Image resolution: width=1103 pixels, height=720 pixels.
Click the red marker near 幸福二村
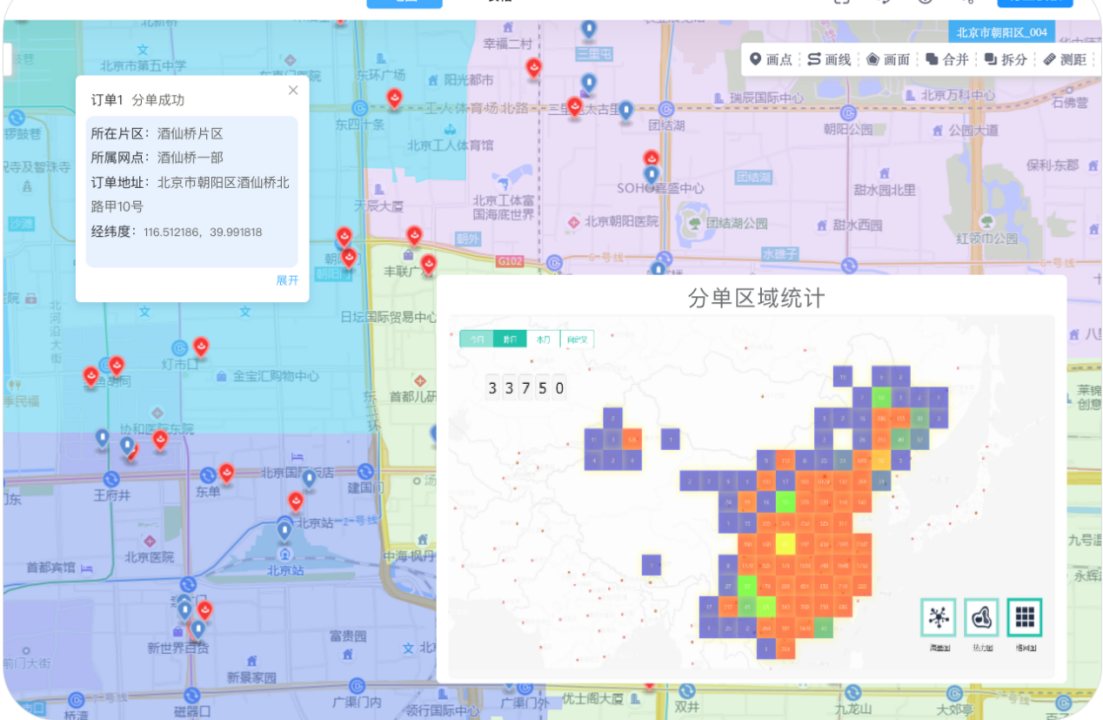(534, 68)
